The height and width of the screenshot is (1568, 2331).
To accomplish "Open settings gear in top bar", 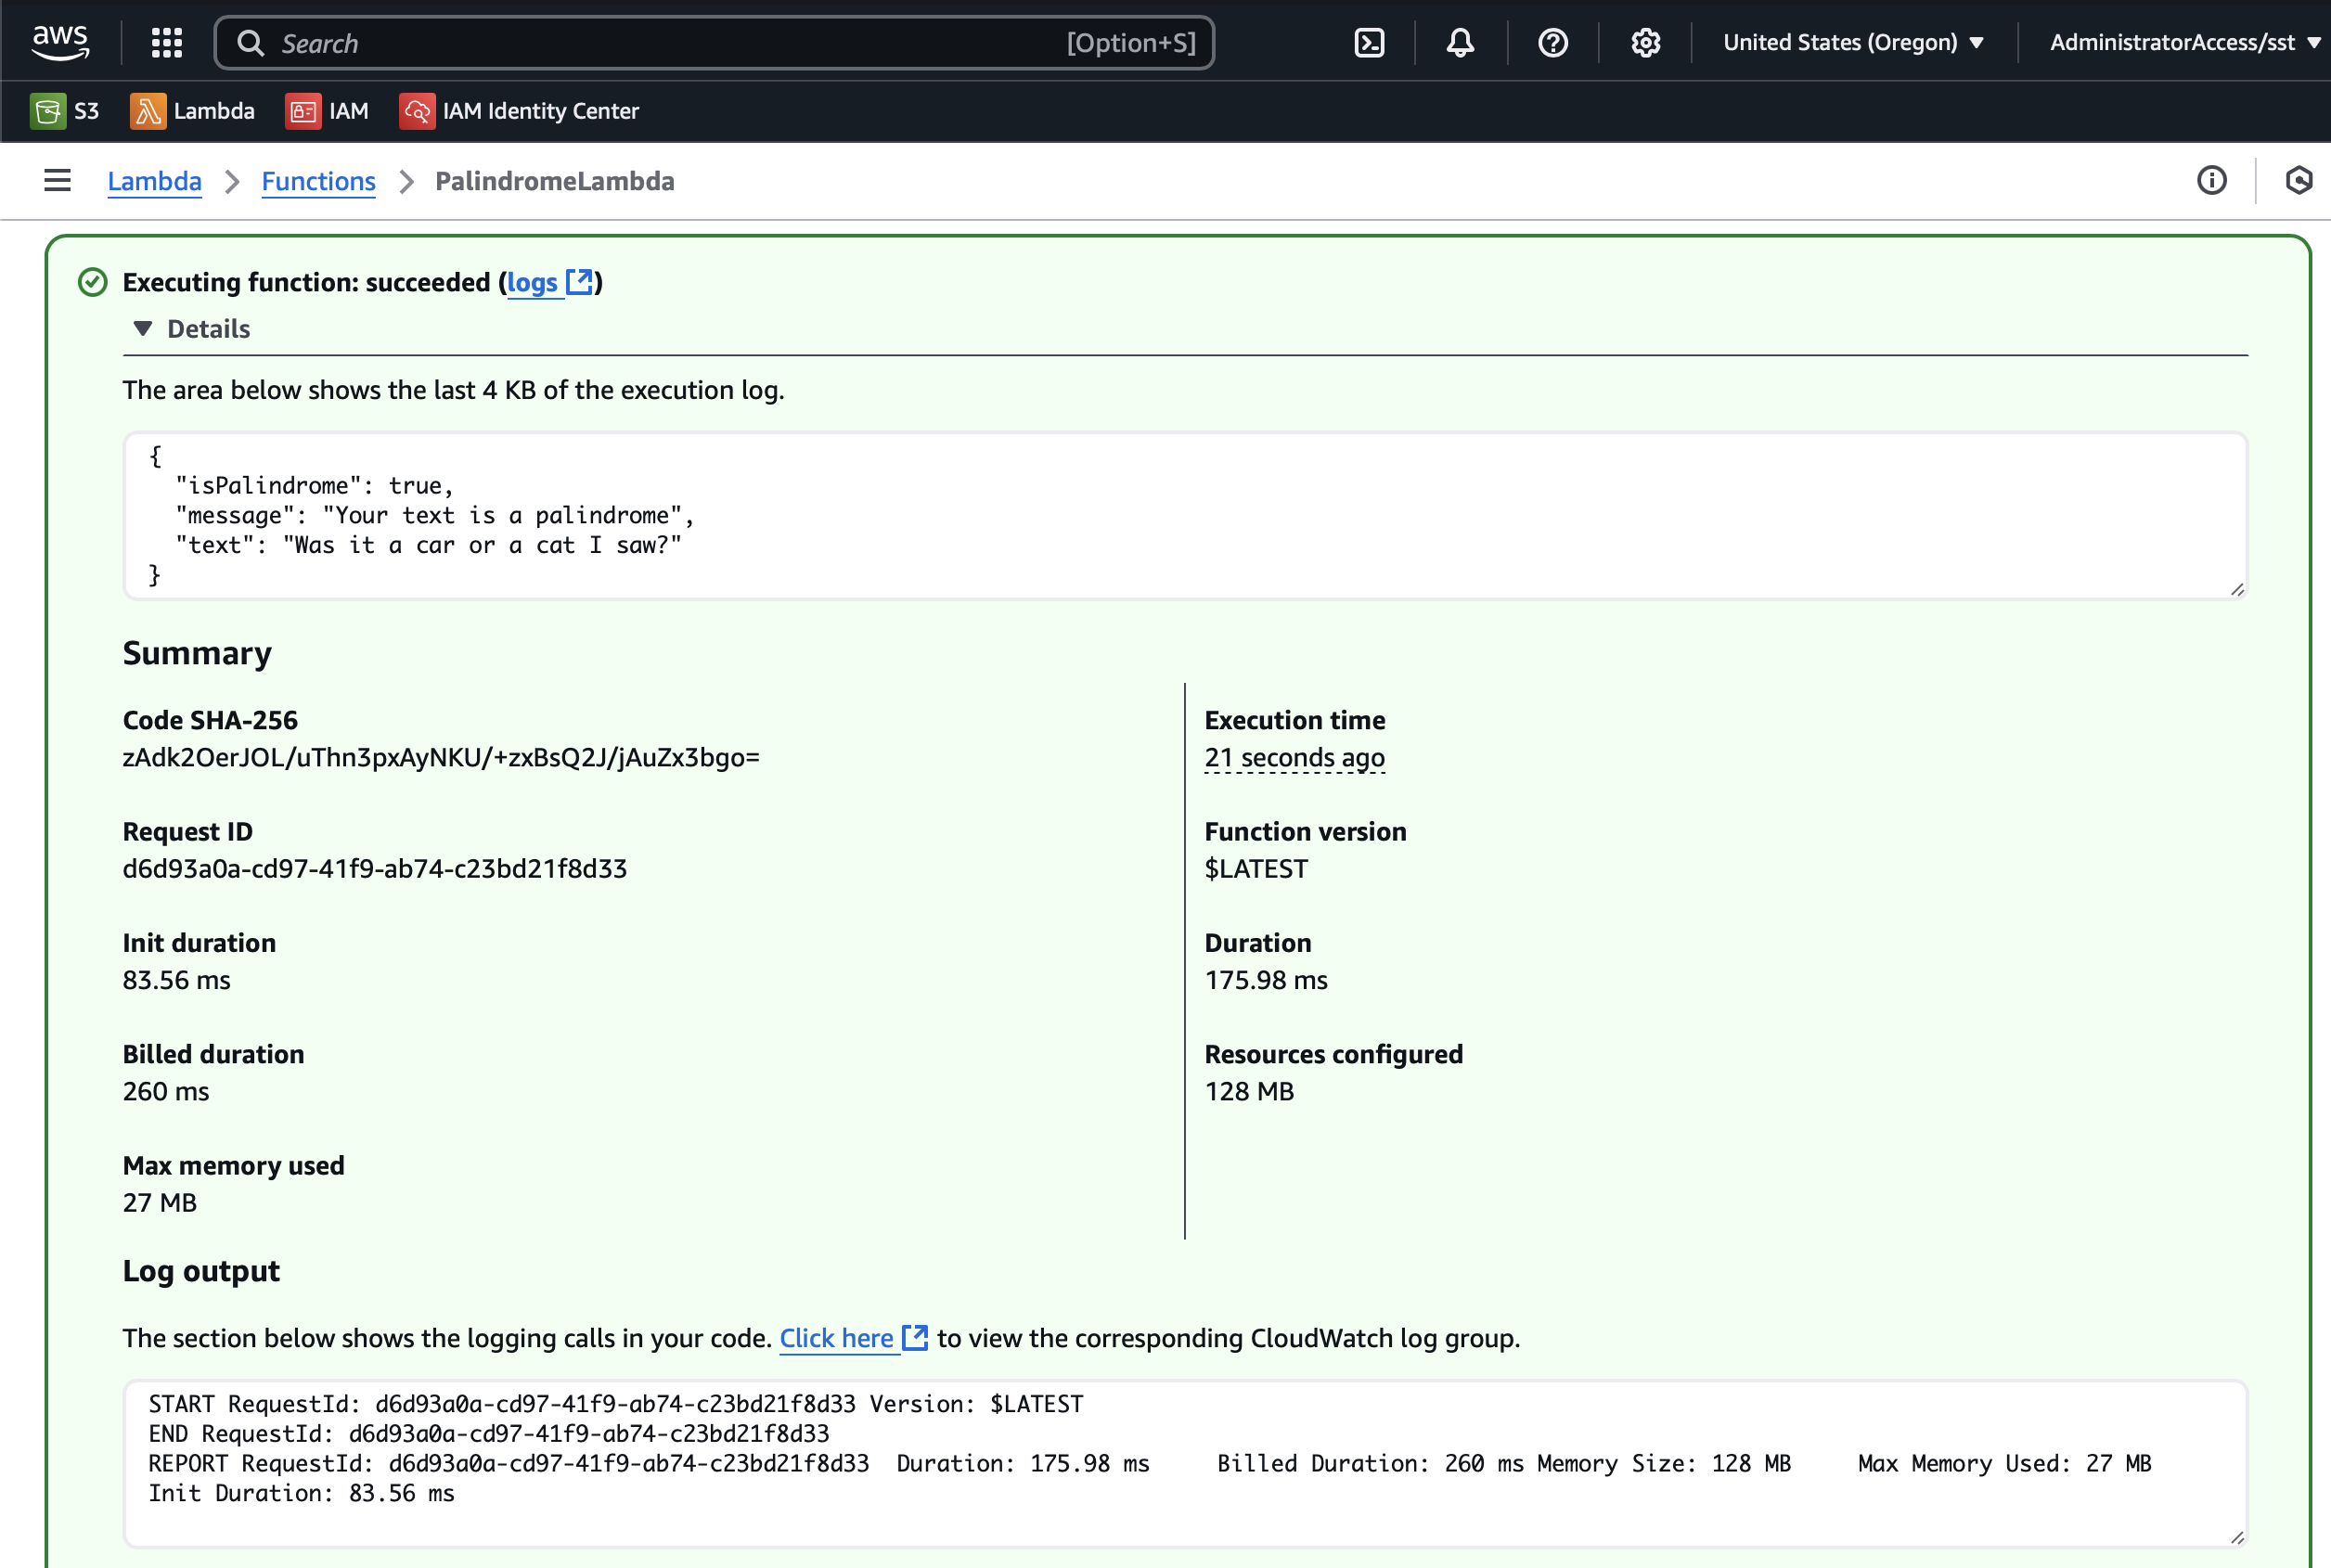I will coord(1645,42).
